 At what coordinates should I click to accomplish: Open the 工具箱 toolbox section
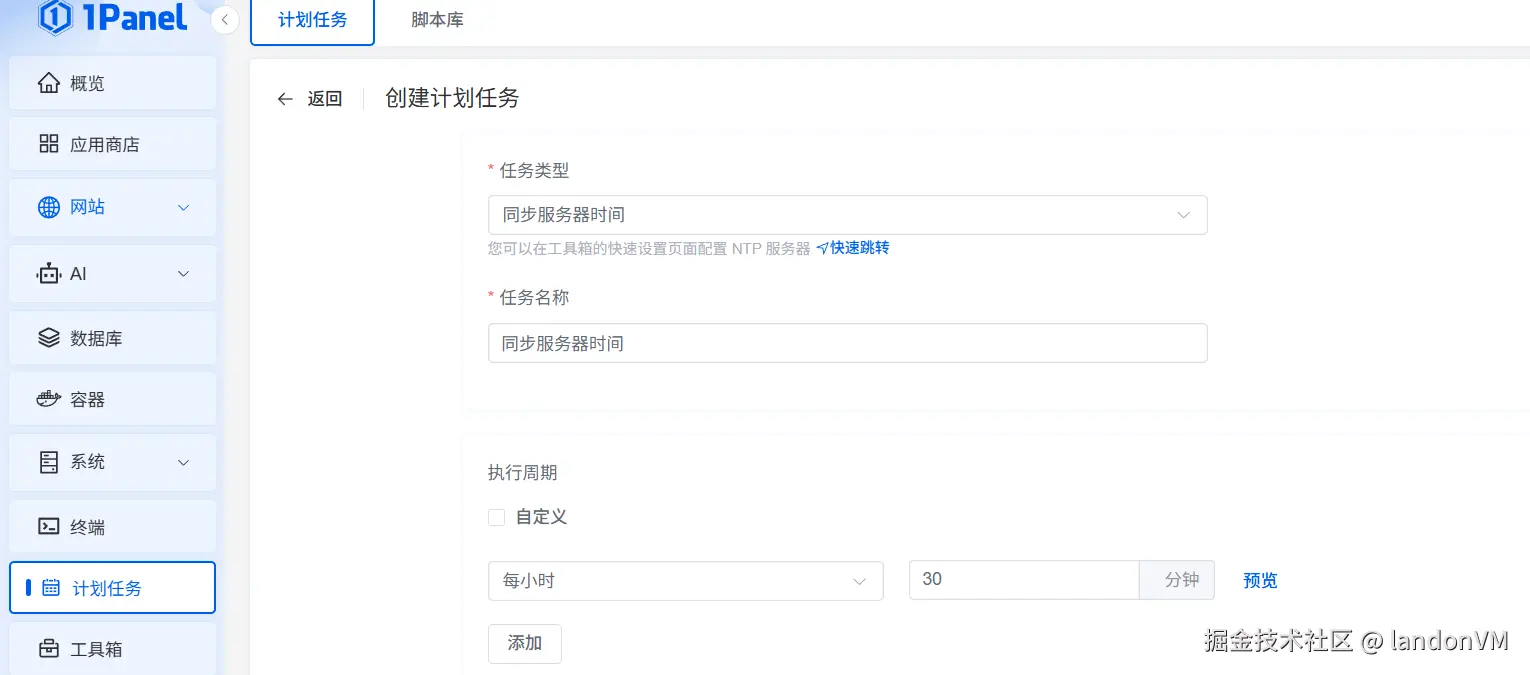click(48, 648)
